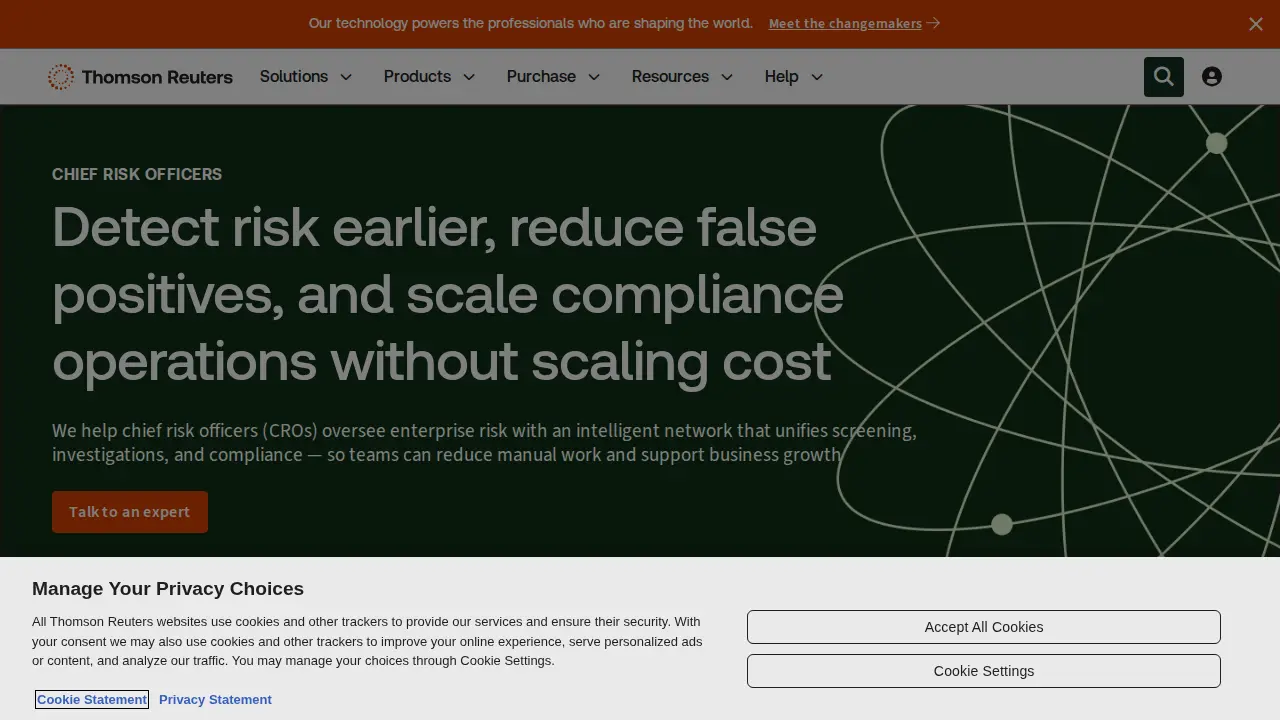Follow the Meet the changemakers link

coord(854,23)
